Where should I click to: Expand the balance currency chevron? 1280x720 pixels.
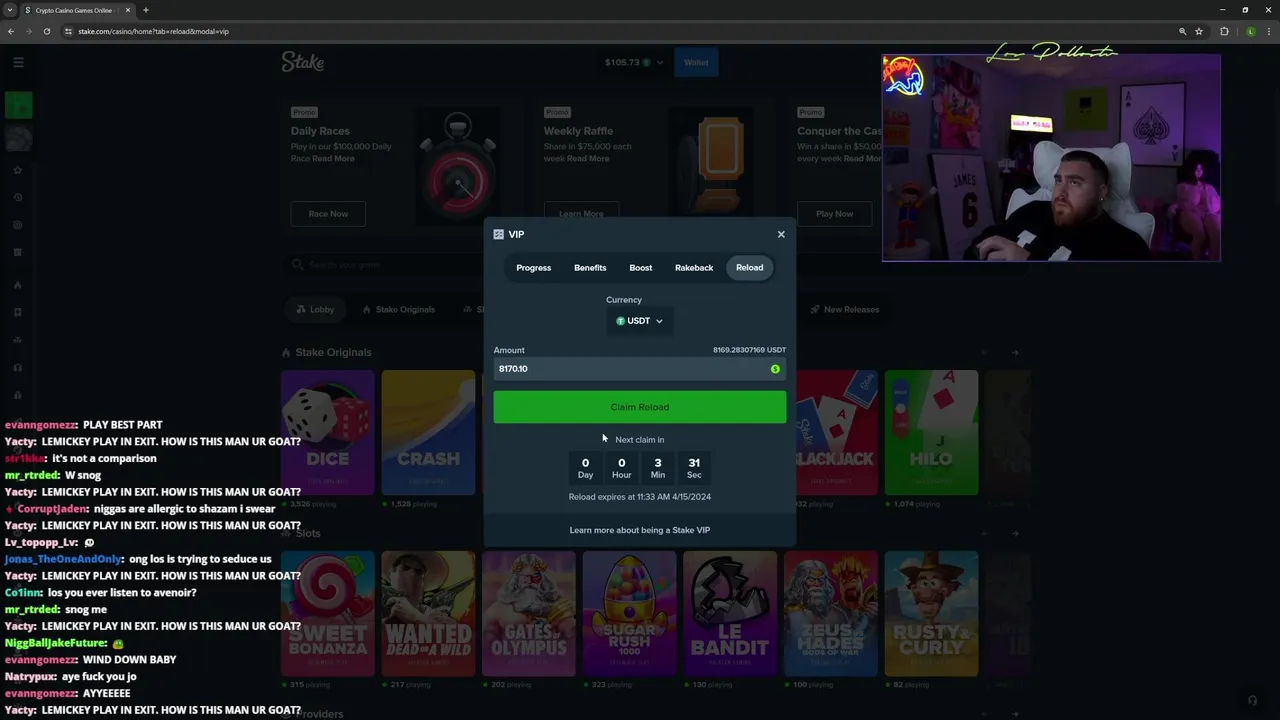[660, 63]
